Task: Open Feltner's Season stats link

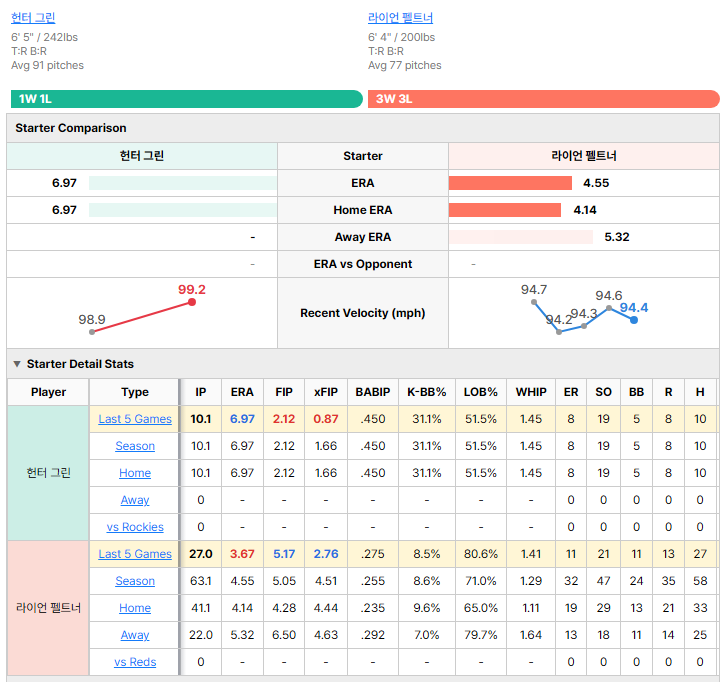Action: click(135, 581)
